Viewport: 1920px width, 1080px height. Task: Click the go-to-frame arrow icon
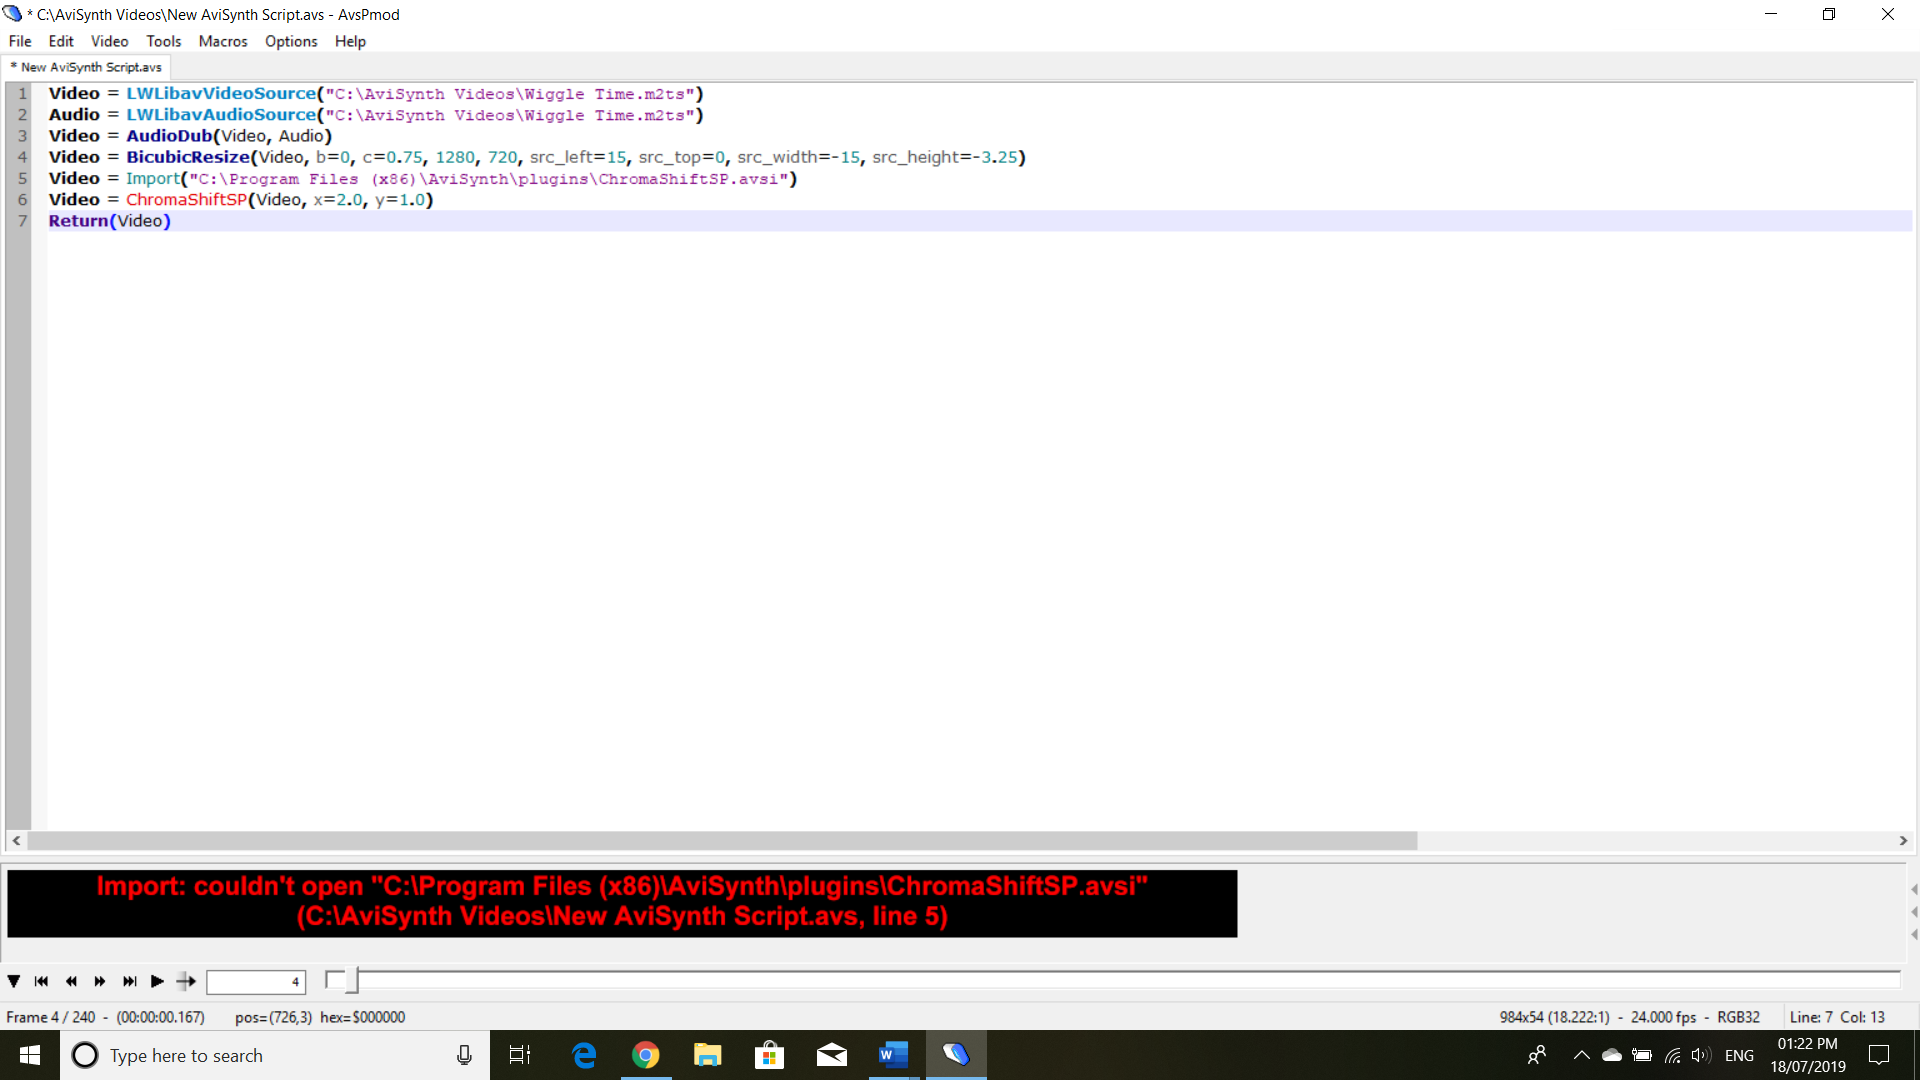186,981
